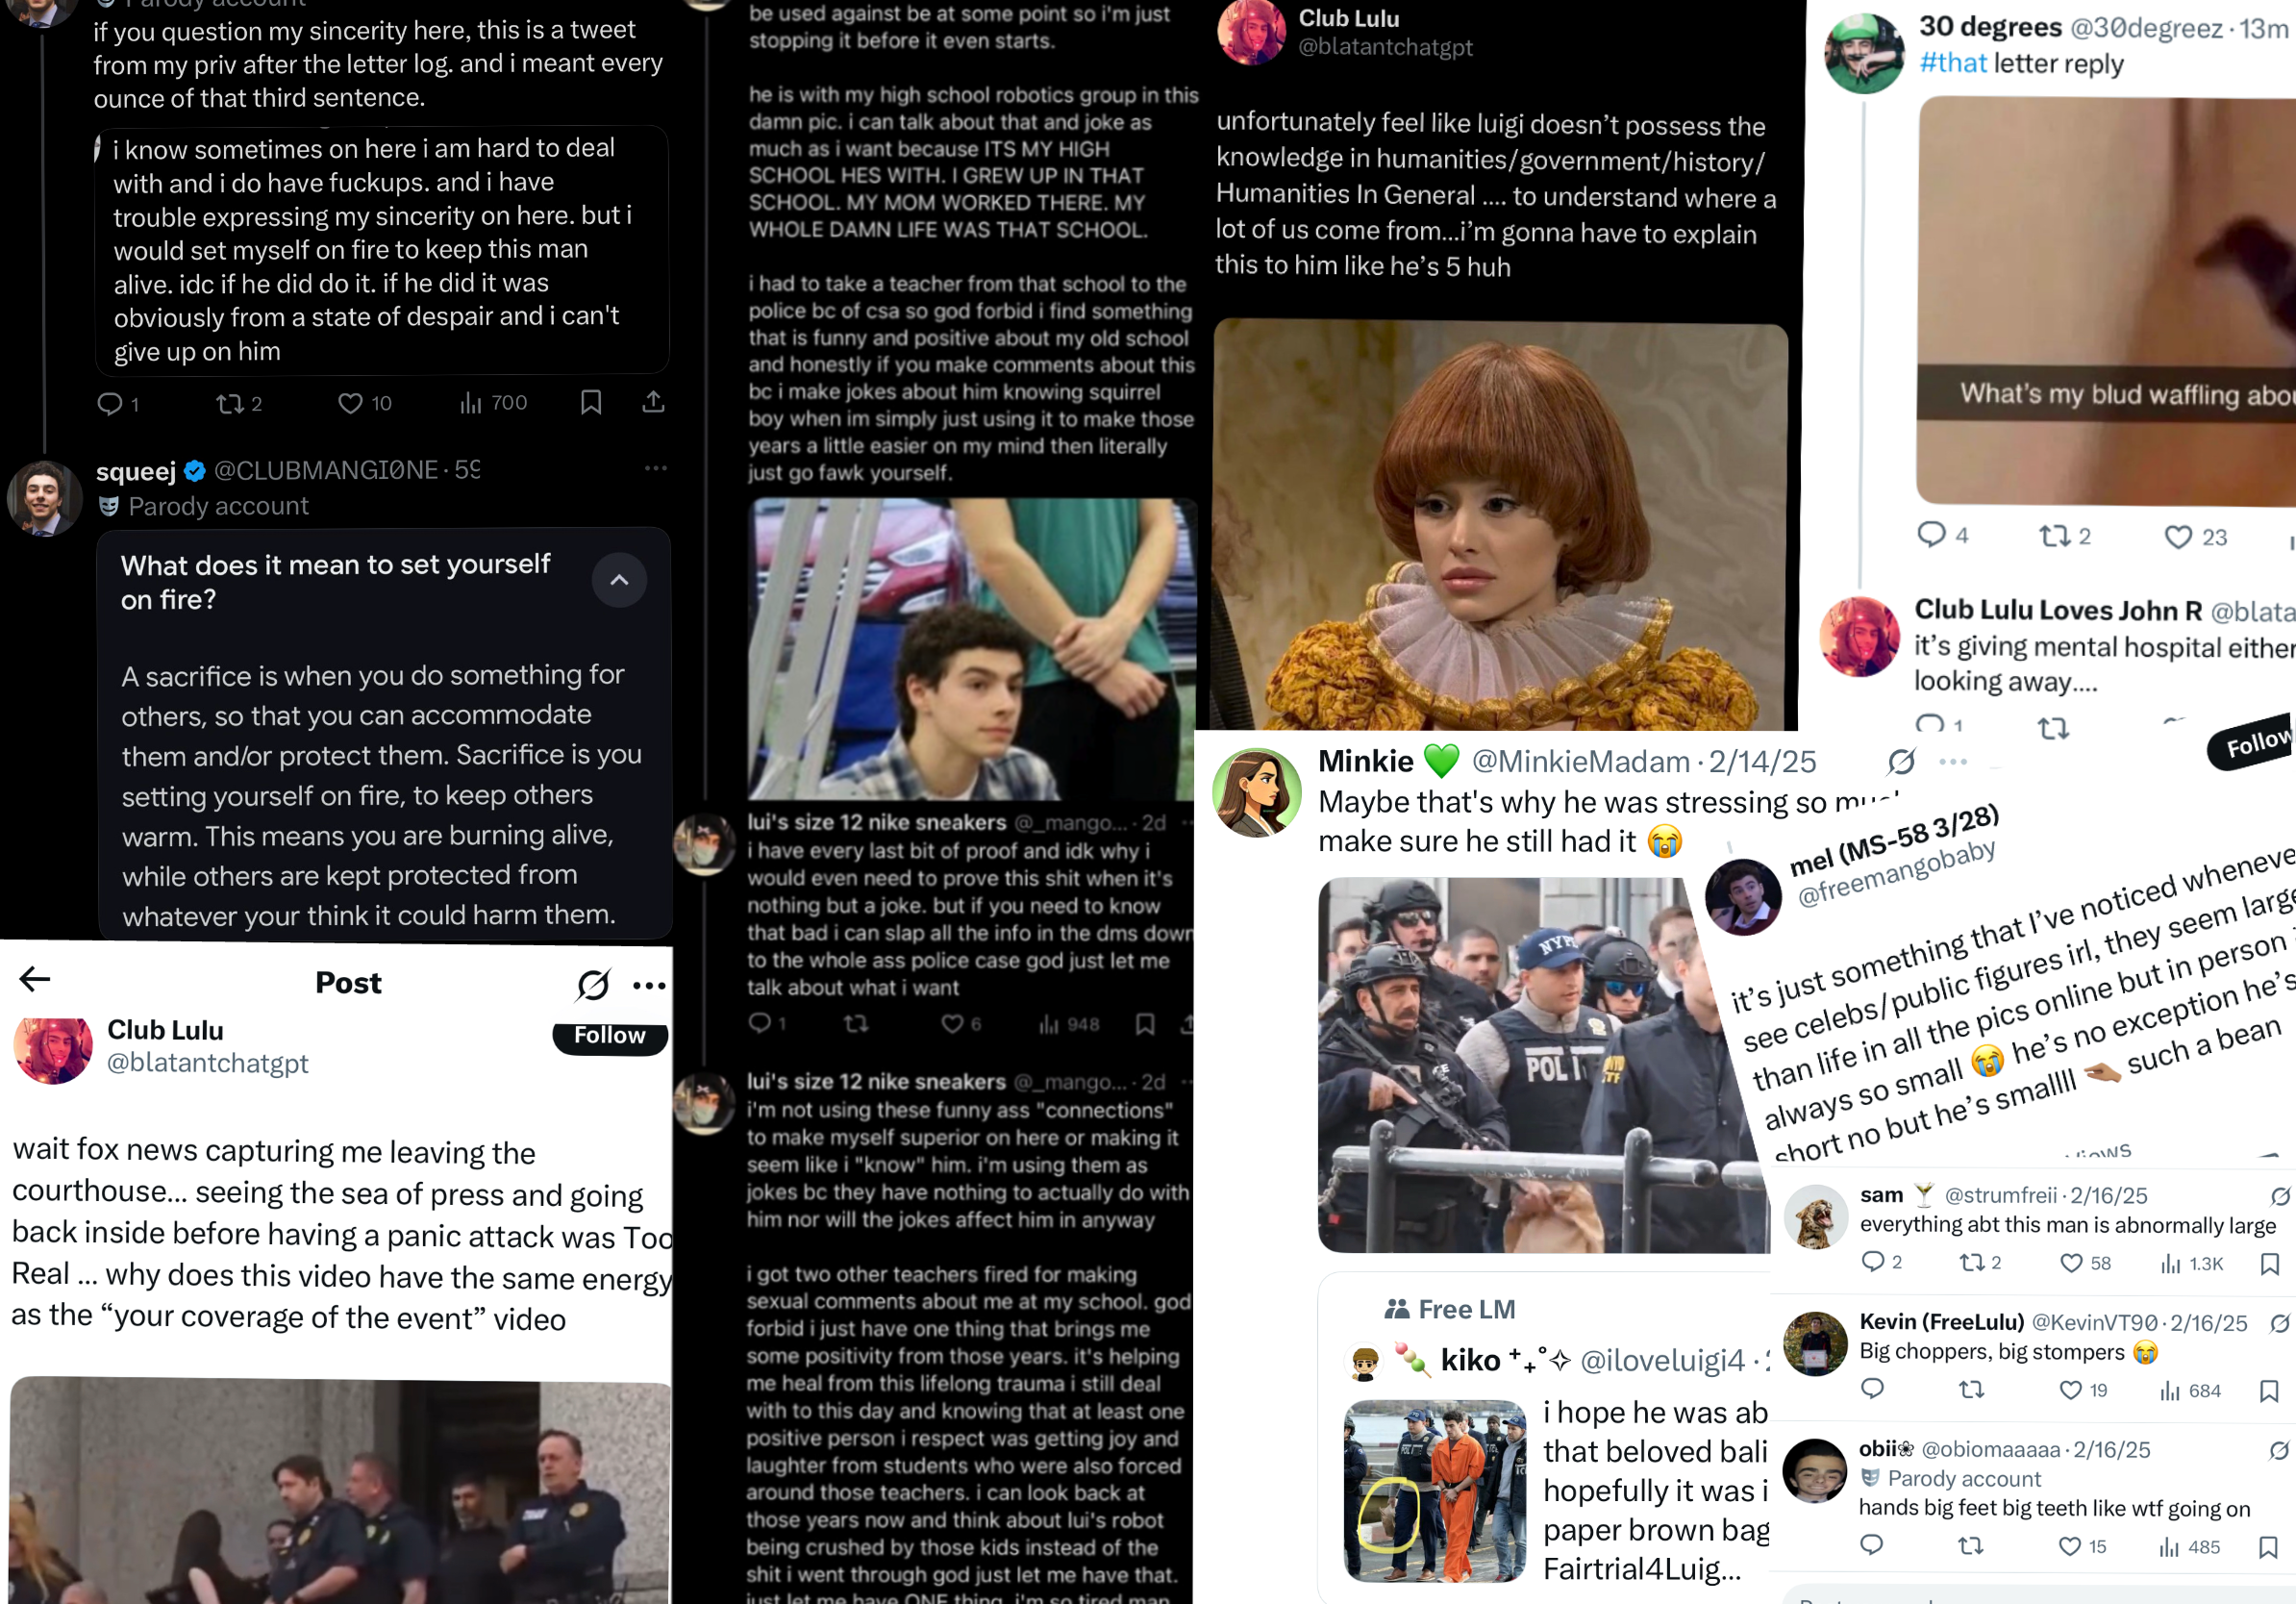This screenshot has height=1604, width=2296.
Task: Open the Free LM community label
Action: click(x=1450, y=1309)
